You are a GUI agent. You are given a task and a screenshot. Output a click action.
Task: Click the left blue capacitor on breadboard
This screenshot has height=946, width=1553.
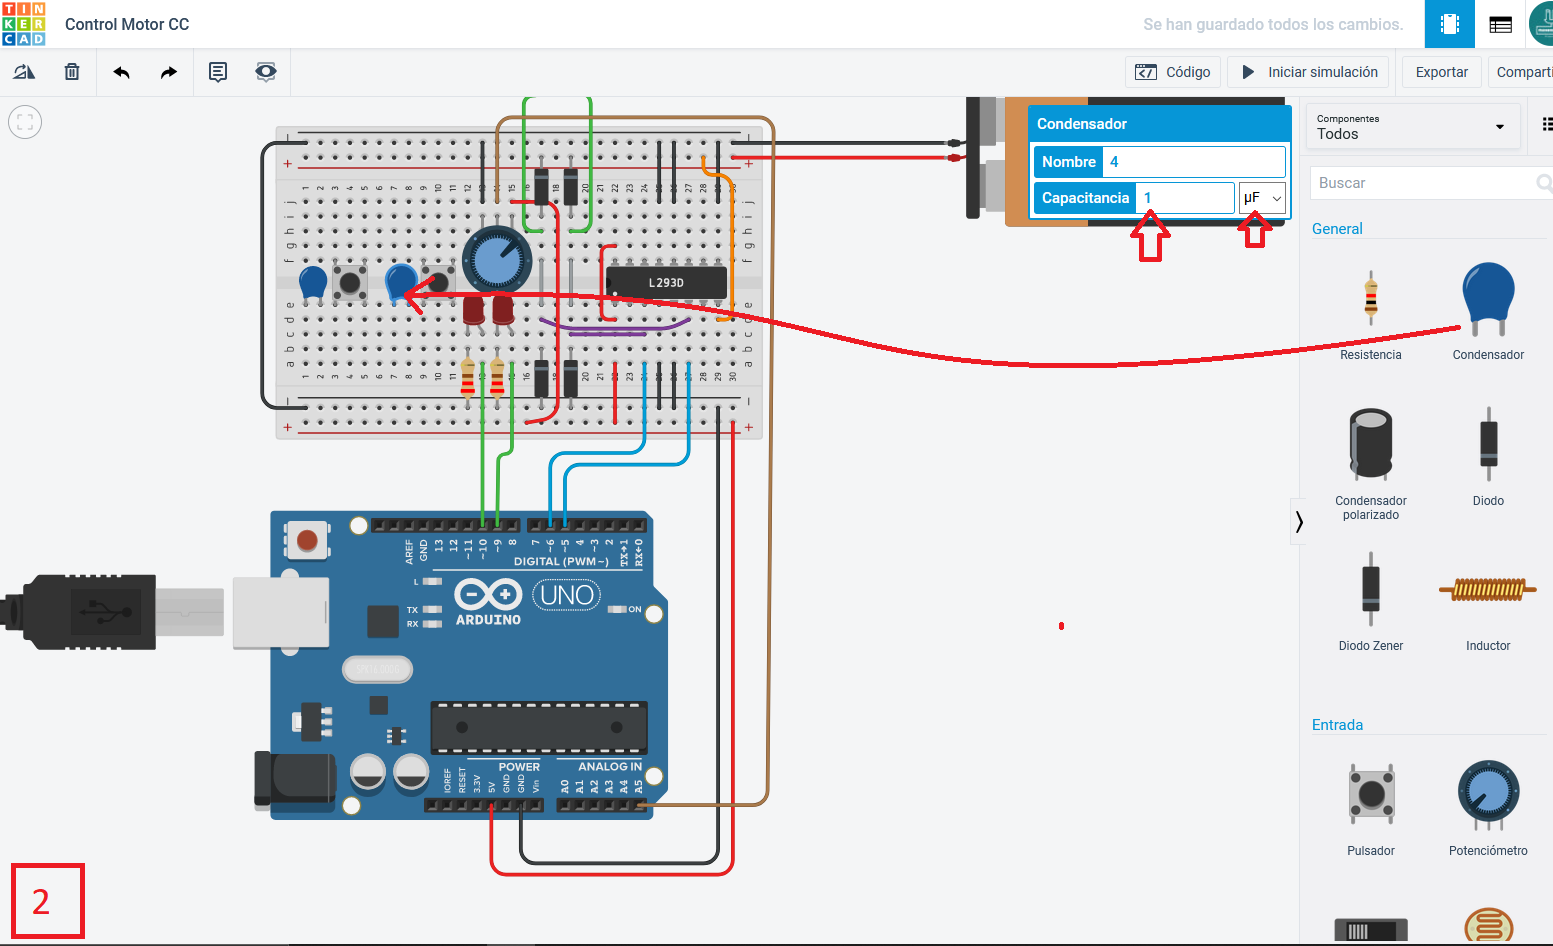tap(313, 283)
